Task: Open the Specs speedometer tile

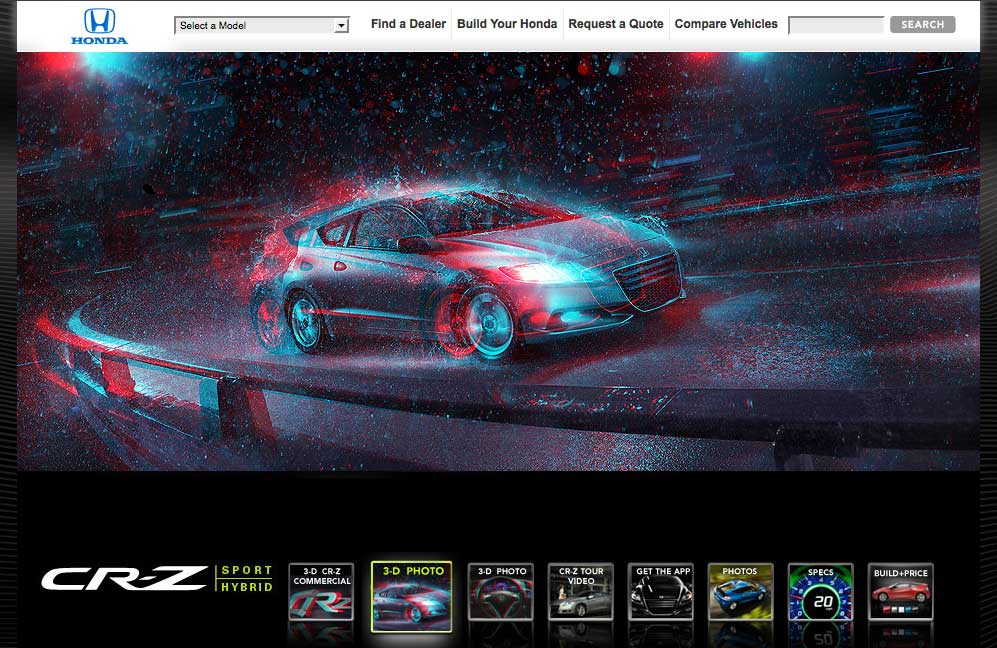Action: click(x=820, y=591)
